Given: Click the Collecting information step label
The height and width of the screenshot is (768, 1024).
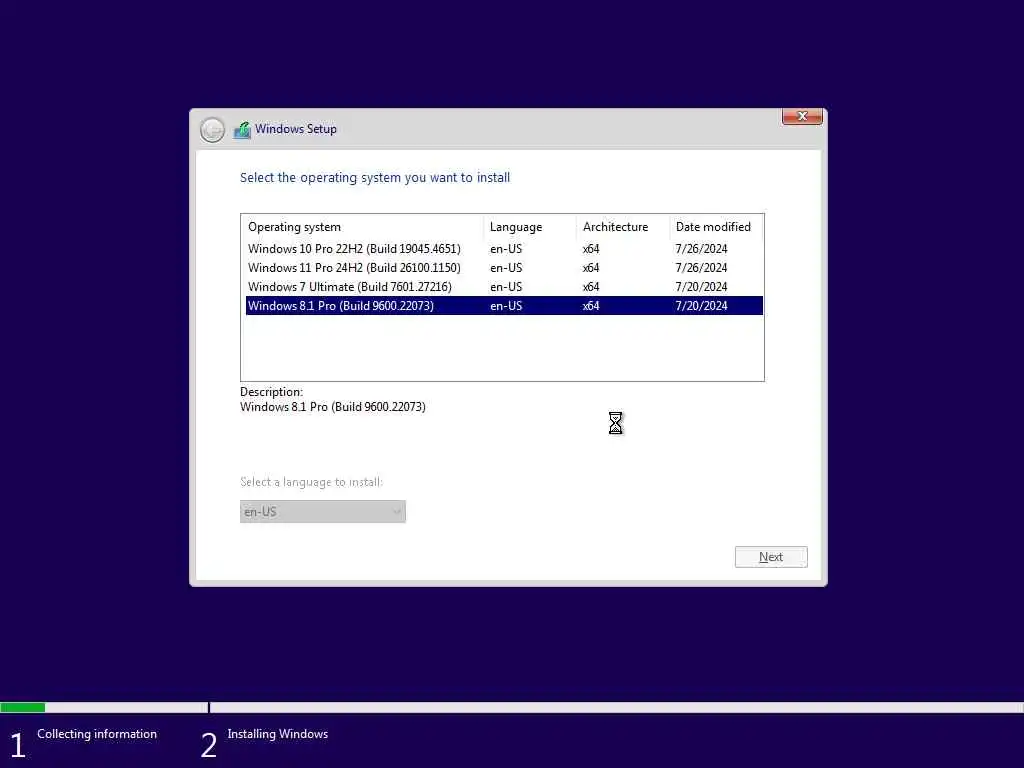Looking at the screenshot, I should (97, 734).
